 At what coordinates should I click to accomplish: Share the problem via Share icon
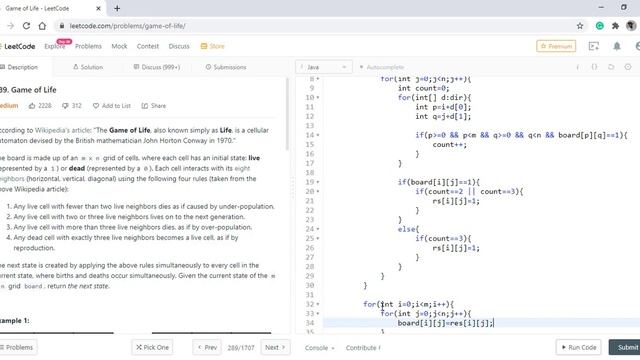[x=144, y=106]
